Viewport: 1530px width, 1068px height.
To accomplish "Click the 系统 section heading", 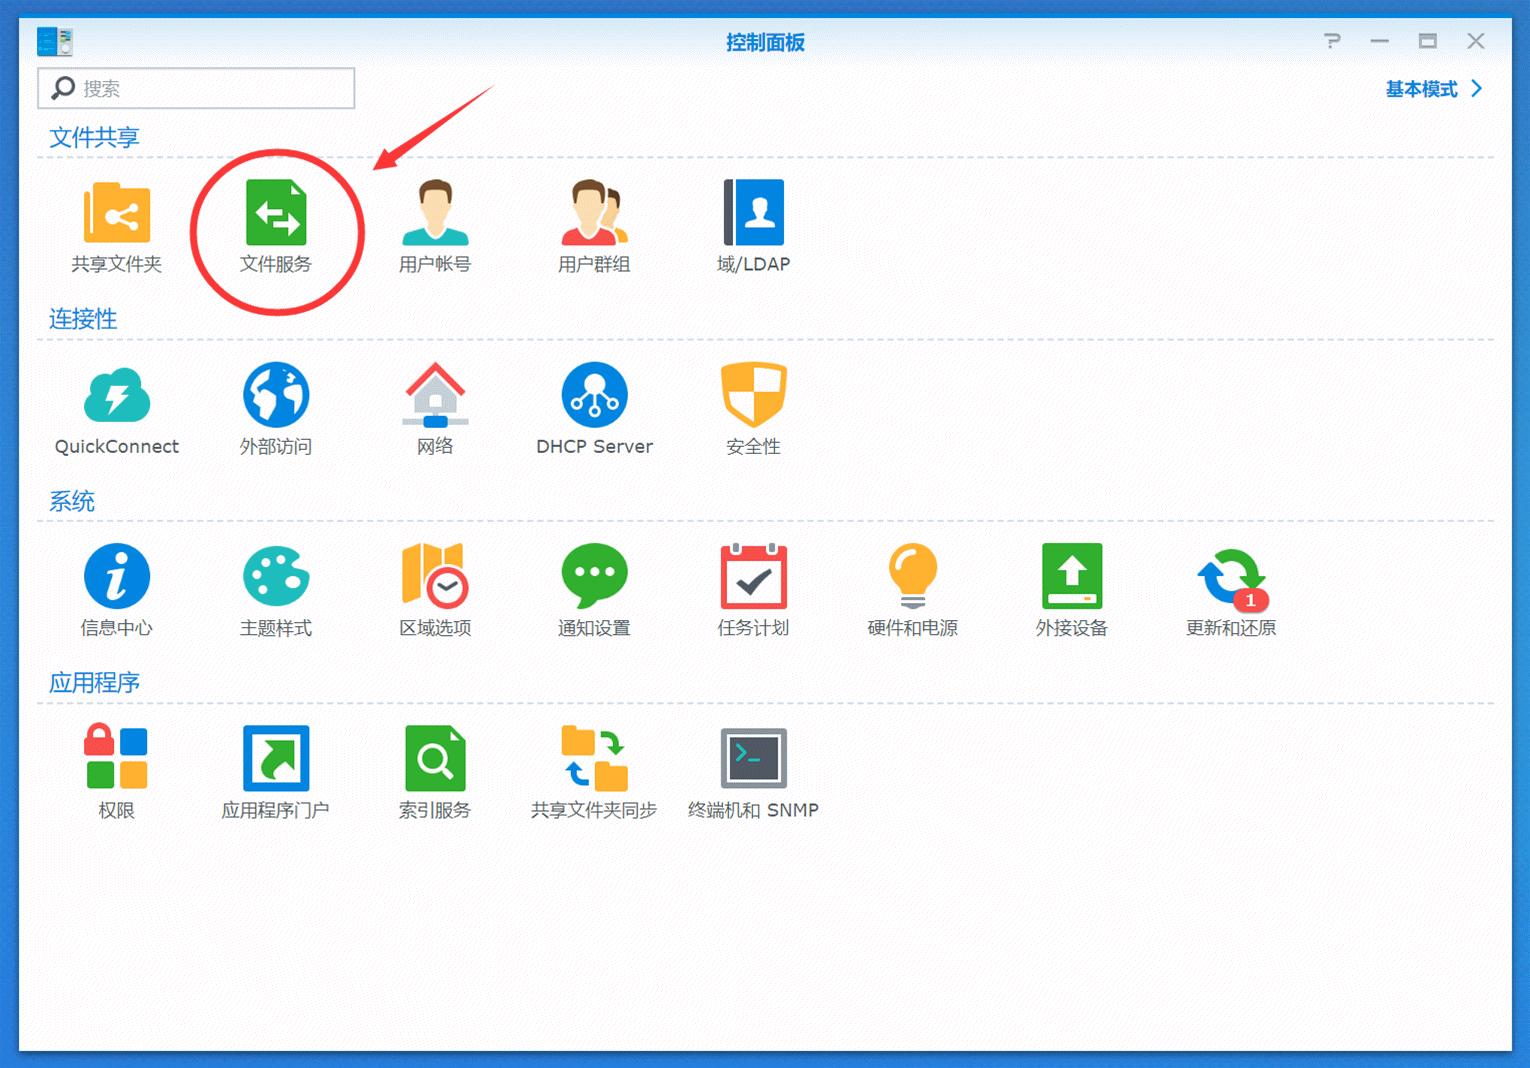I will tap(72, 501).
